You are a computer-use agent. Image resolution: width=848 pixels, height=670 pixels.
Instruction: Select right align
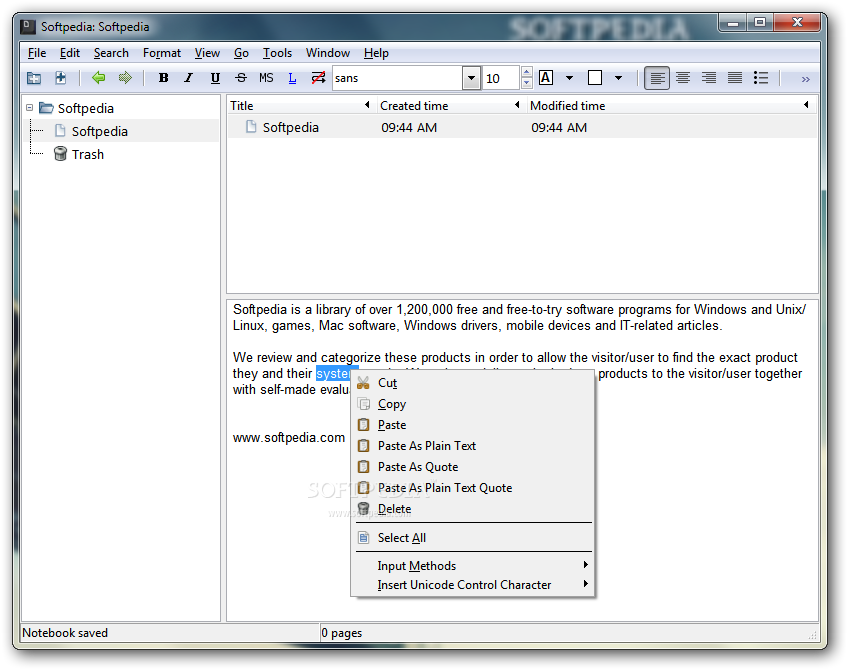(709, 78)
